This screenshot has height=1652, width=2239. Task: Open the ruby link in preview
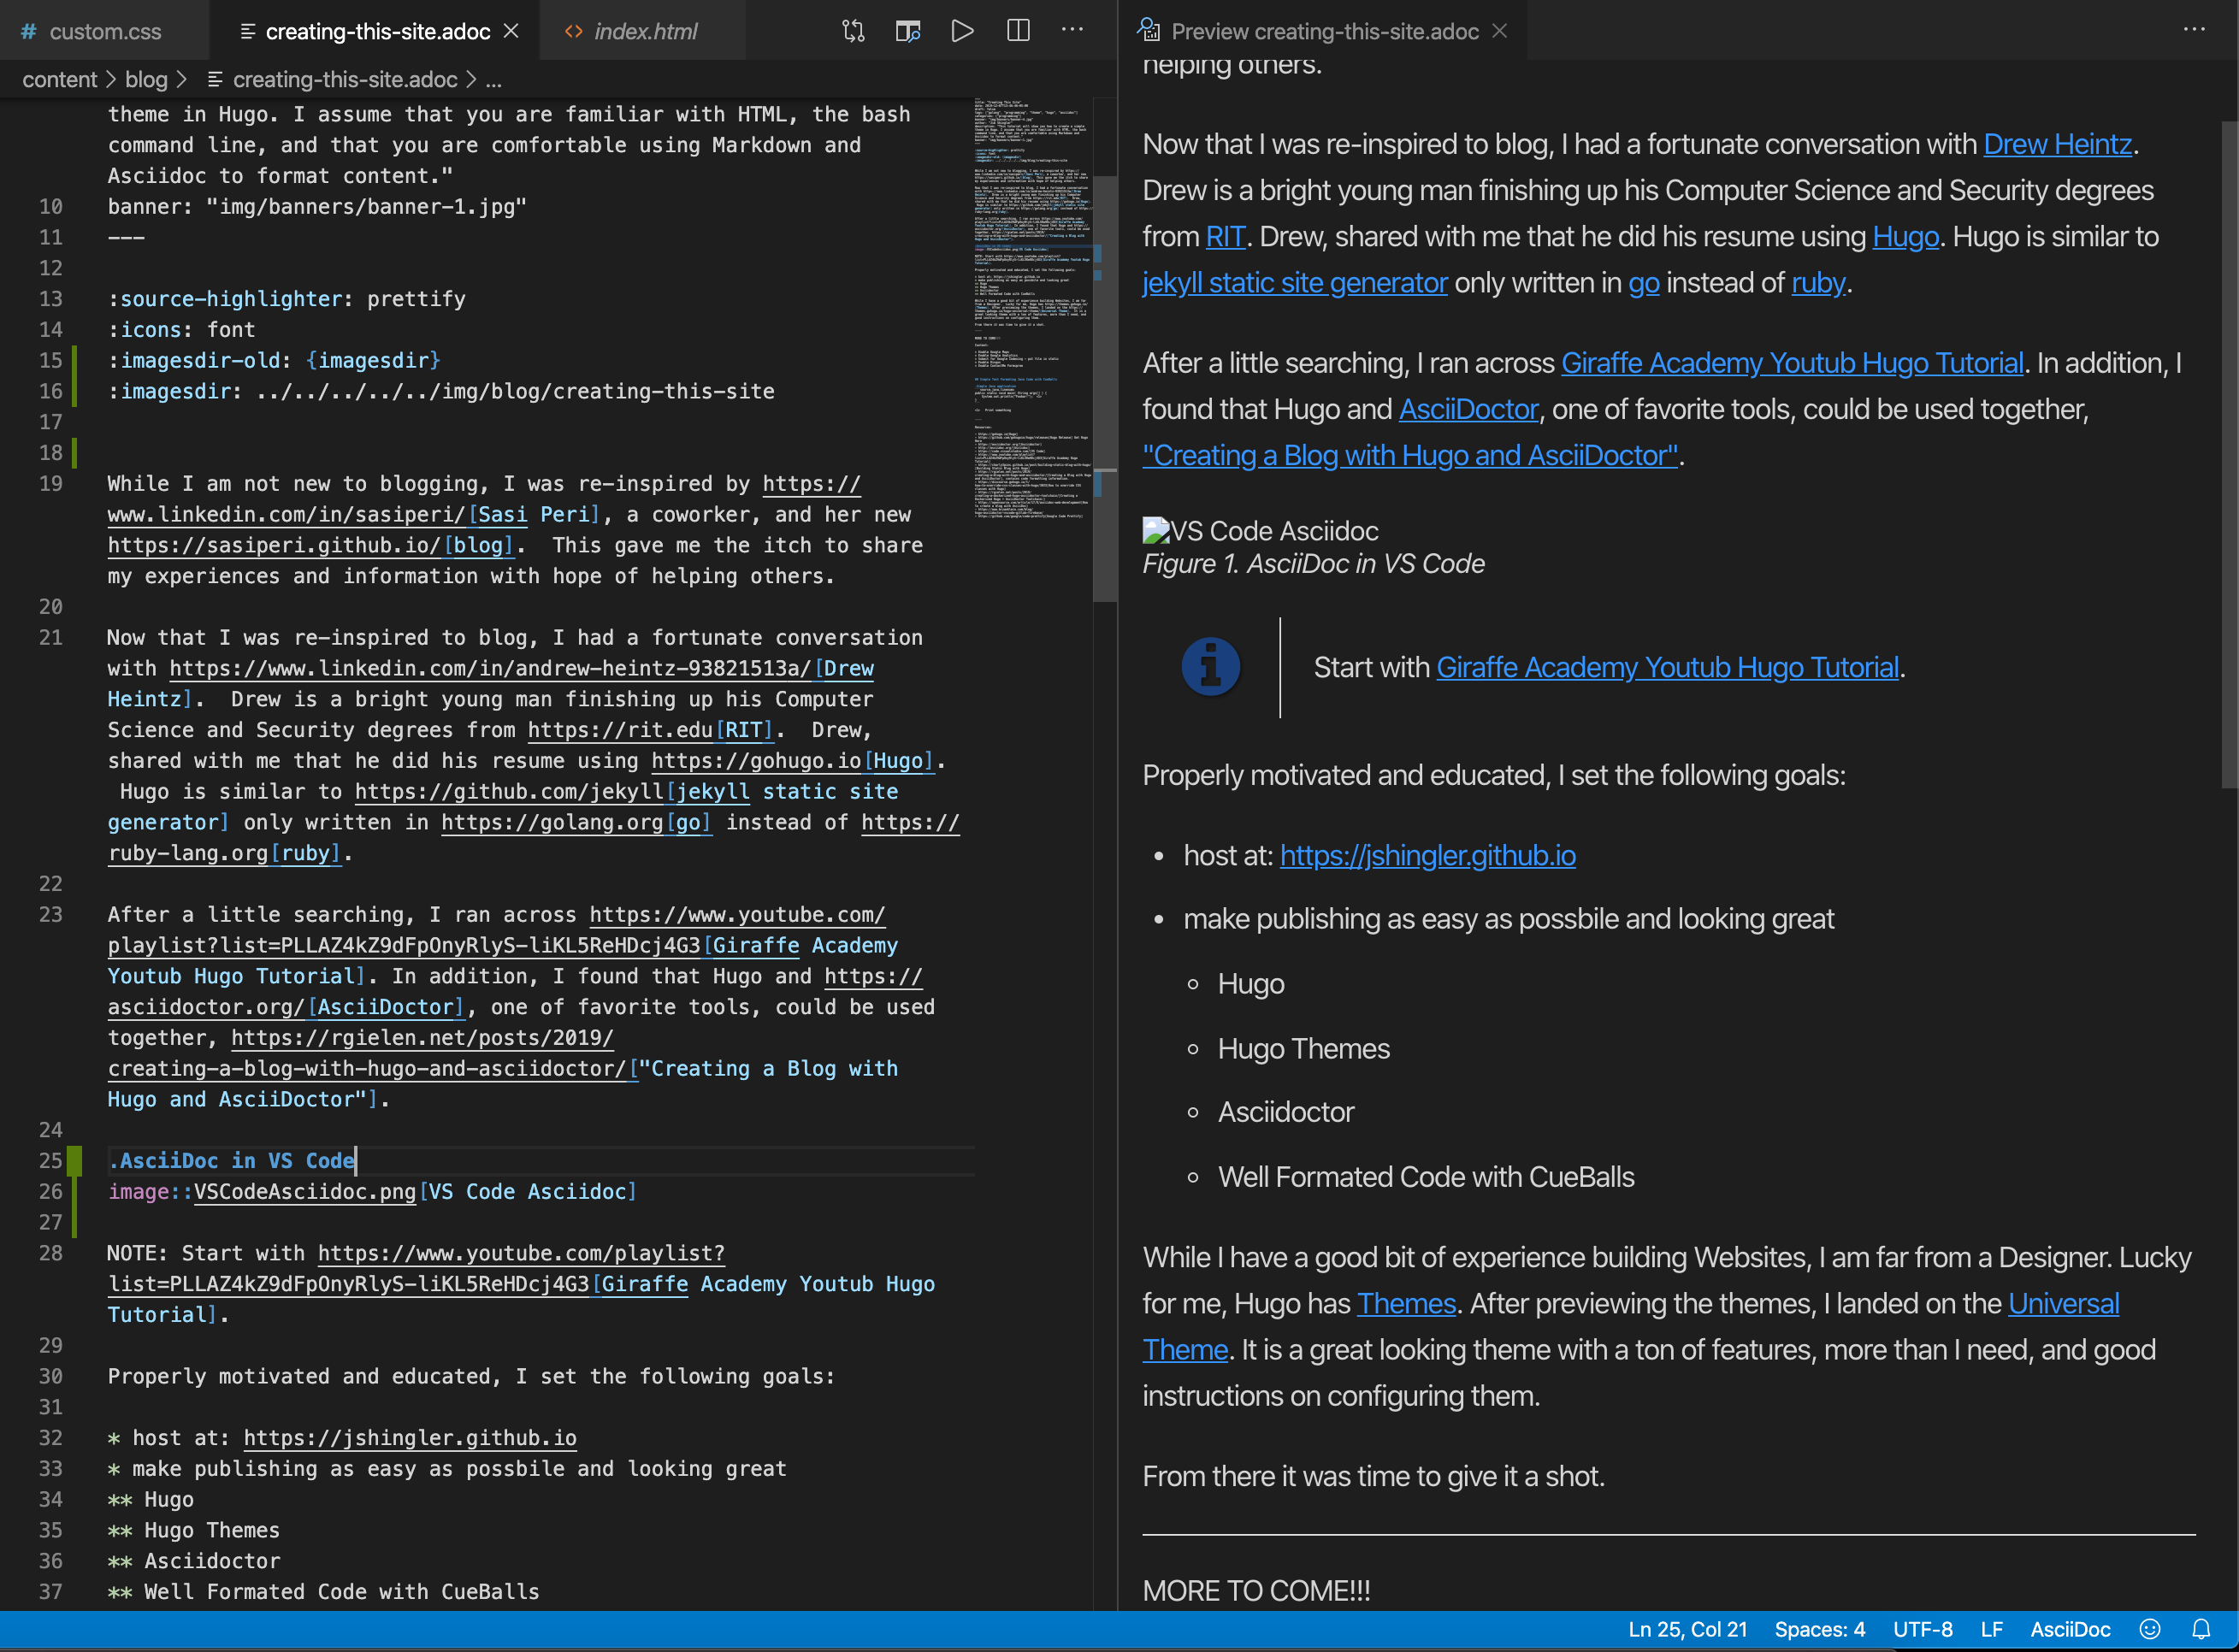click(x=1818, y=282)
